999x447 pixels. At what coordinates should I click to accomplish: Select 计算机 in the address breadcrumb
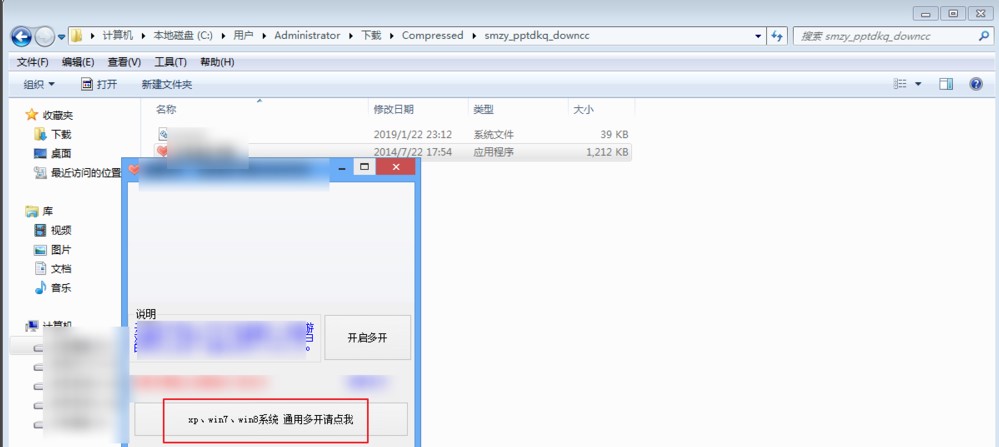point(118,36)
